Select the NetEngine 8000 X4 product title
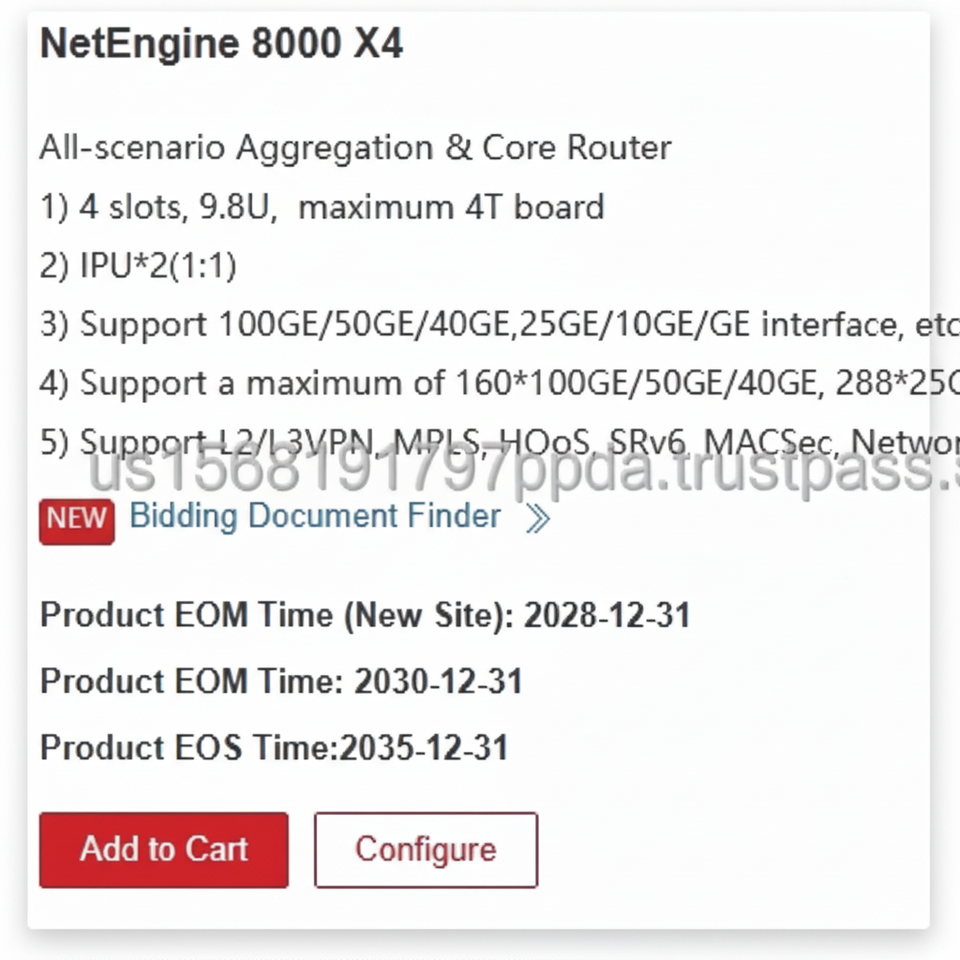 coord(221,45)
